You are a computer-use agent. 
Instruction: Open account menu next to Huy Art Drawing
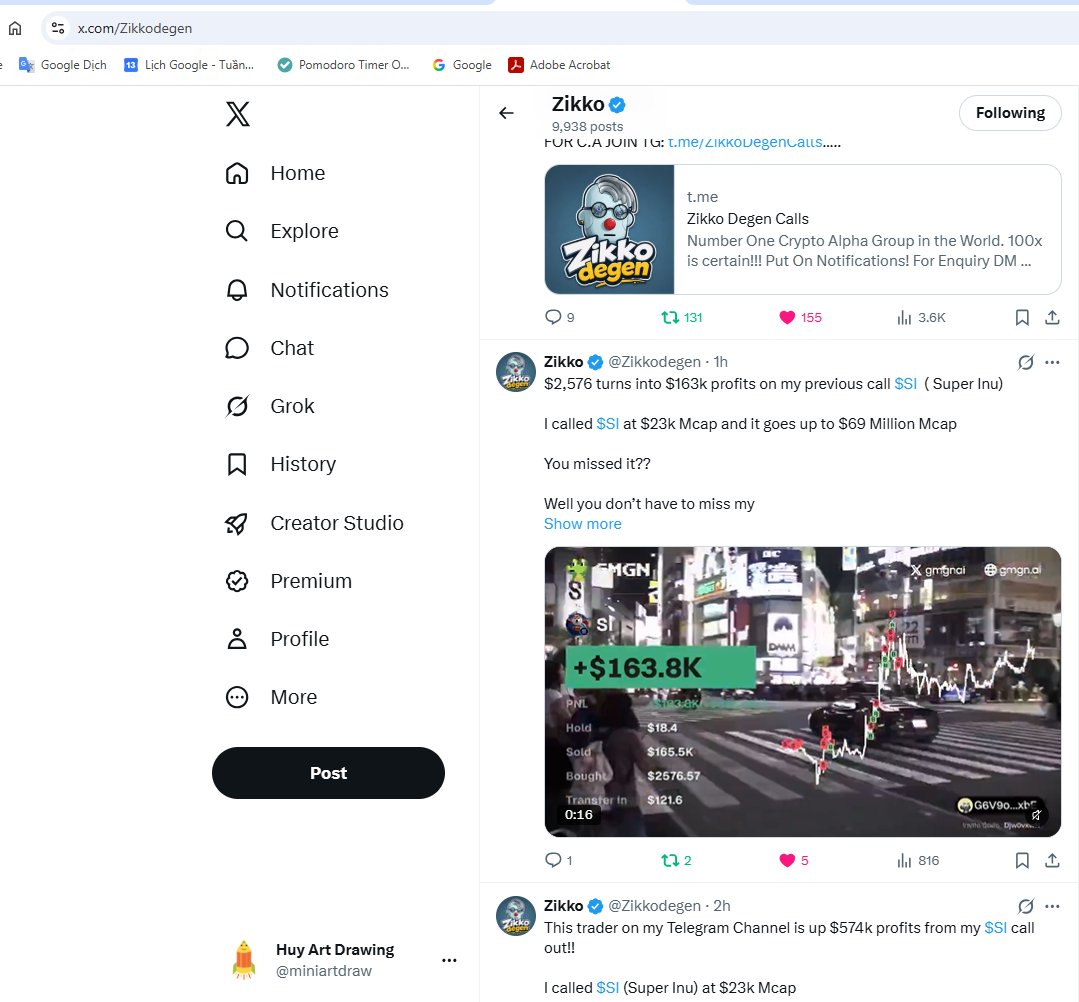tap(449, 960)
